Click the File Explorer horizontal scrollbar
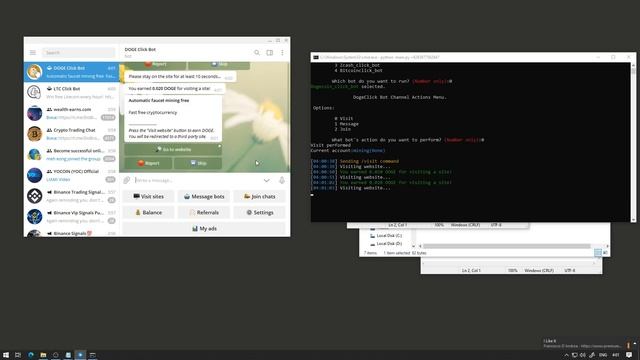Screen dimensions: 640x360 [507, 246]
